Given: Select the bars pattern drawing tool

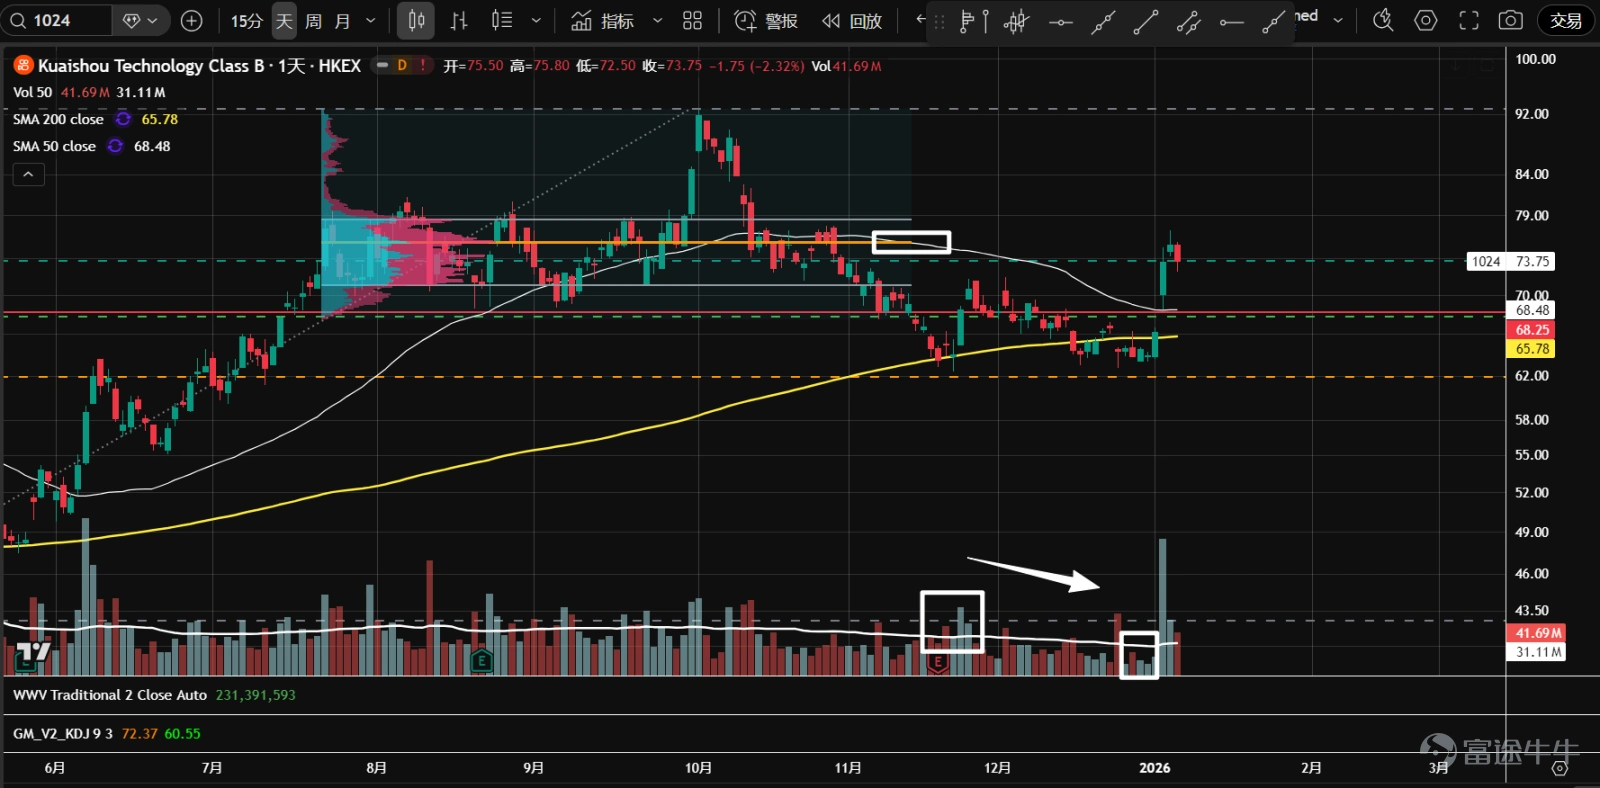Looking at the screenshot, I should point(1016,21).
